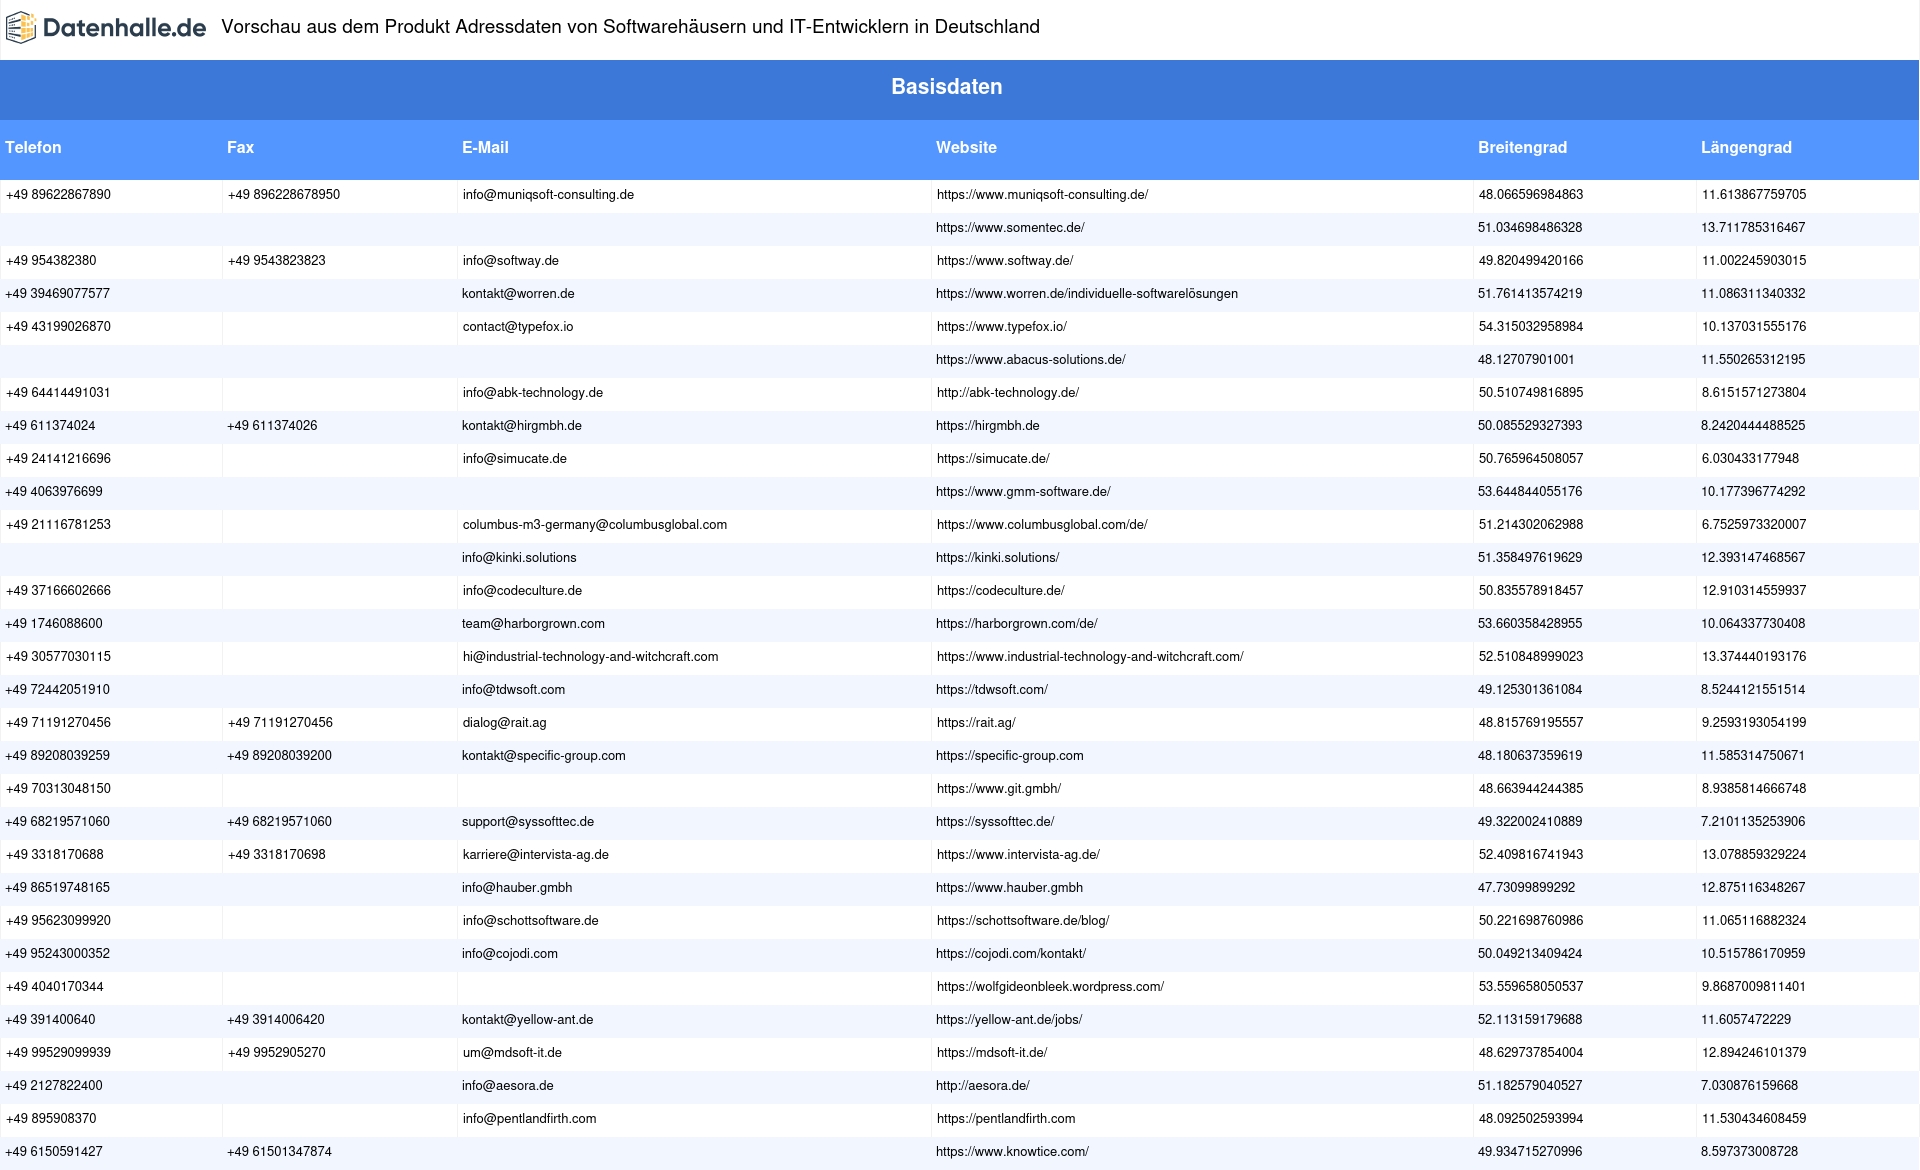This screenshot has height=1170, width=1920.
Task: Open the aesora.de website link
Action: click(x=983, y=1086)
